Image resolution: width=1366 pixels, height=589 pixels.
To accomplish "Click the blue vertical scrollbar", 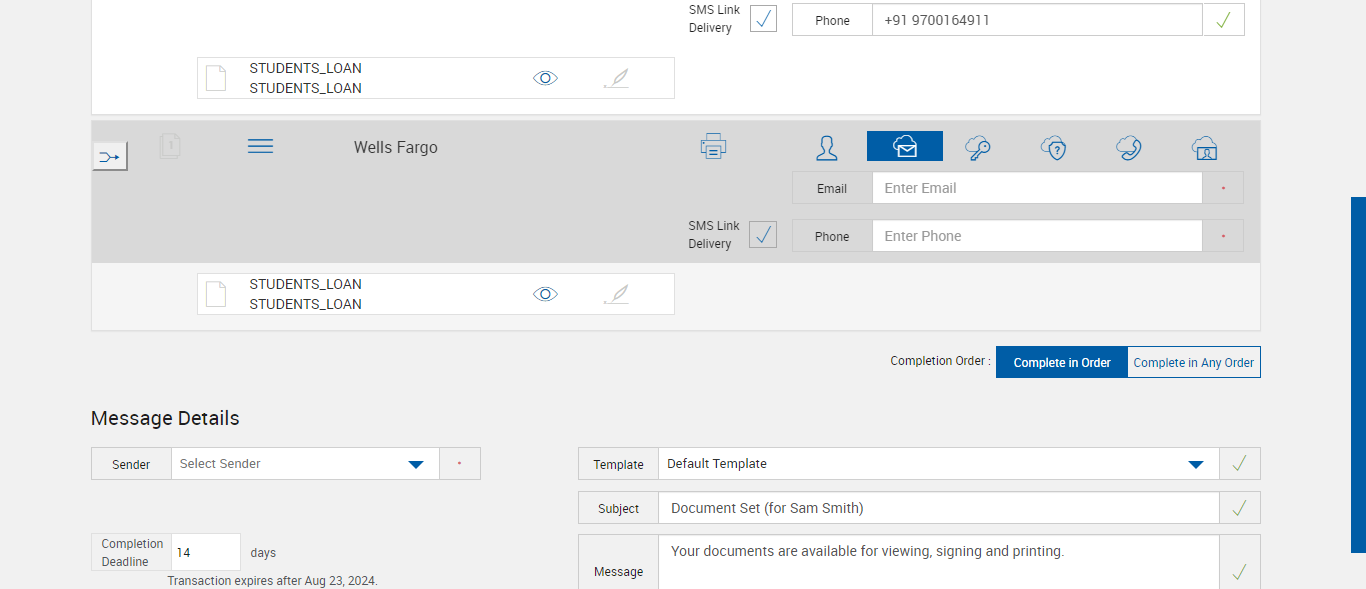I will coord(1358,374).
